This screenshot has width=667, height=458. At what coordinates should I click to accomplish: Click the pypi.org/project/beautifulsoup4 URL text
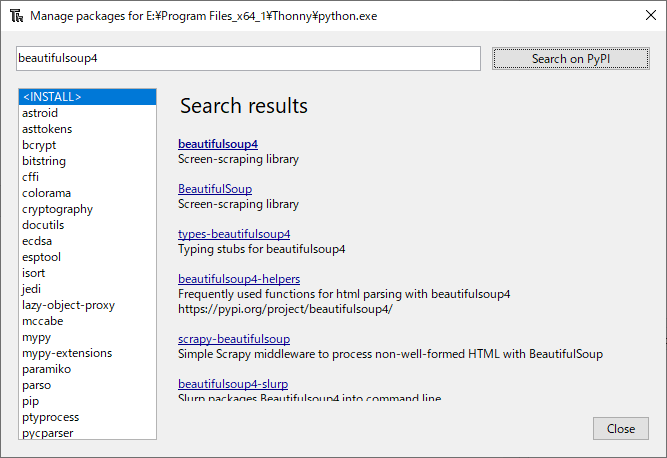click(285, 309)
